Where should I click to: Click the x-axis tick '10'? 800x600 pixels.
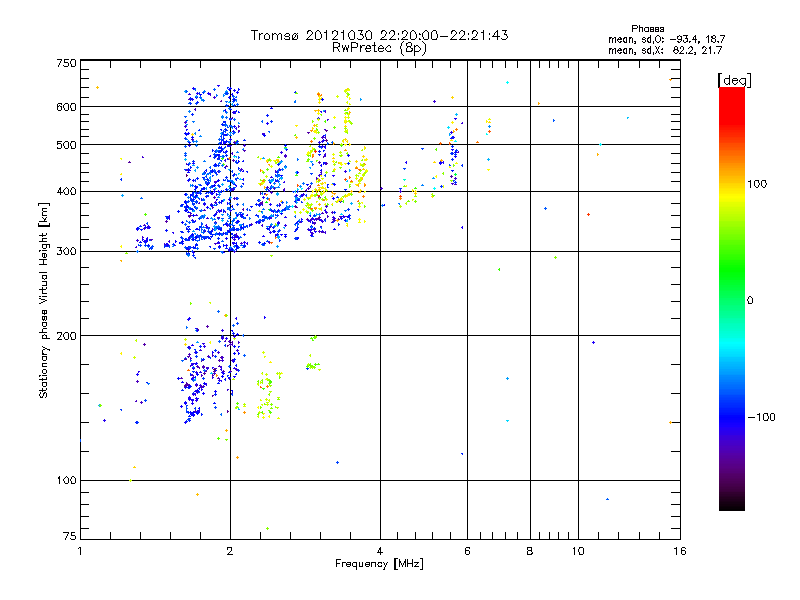pos(578,551)
